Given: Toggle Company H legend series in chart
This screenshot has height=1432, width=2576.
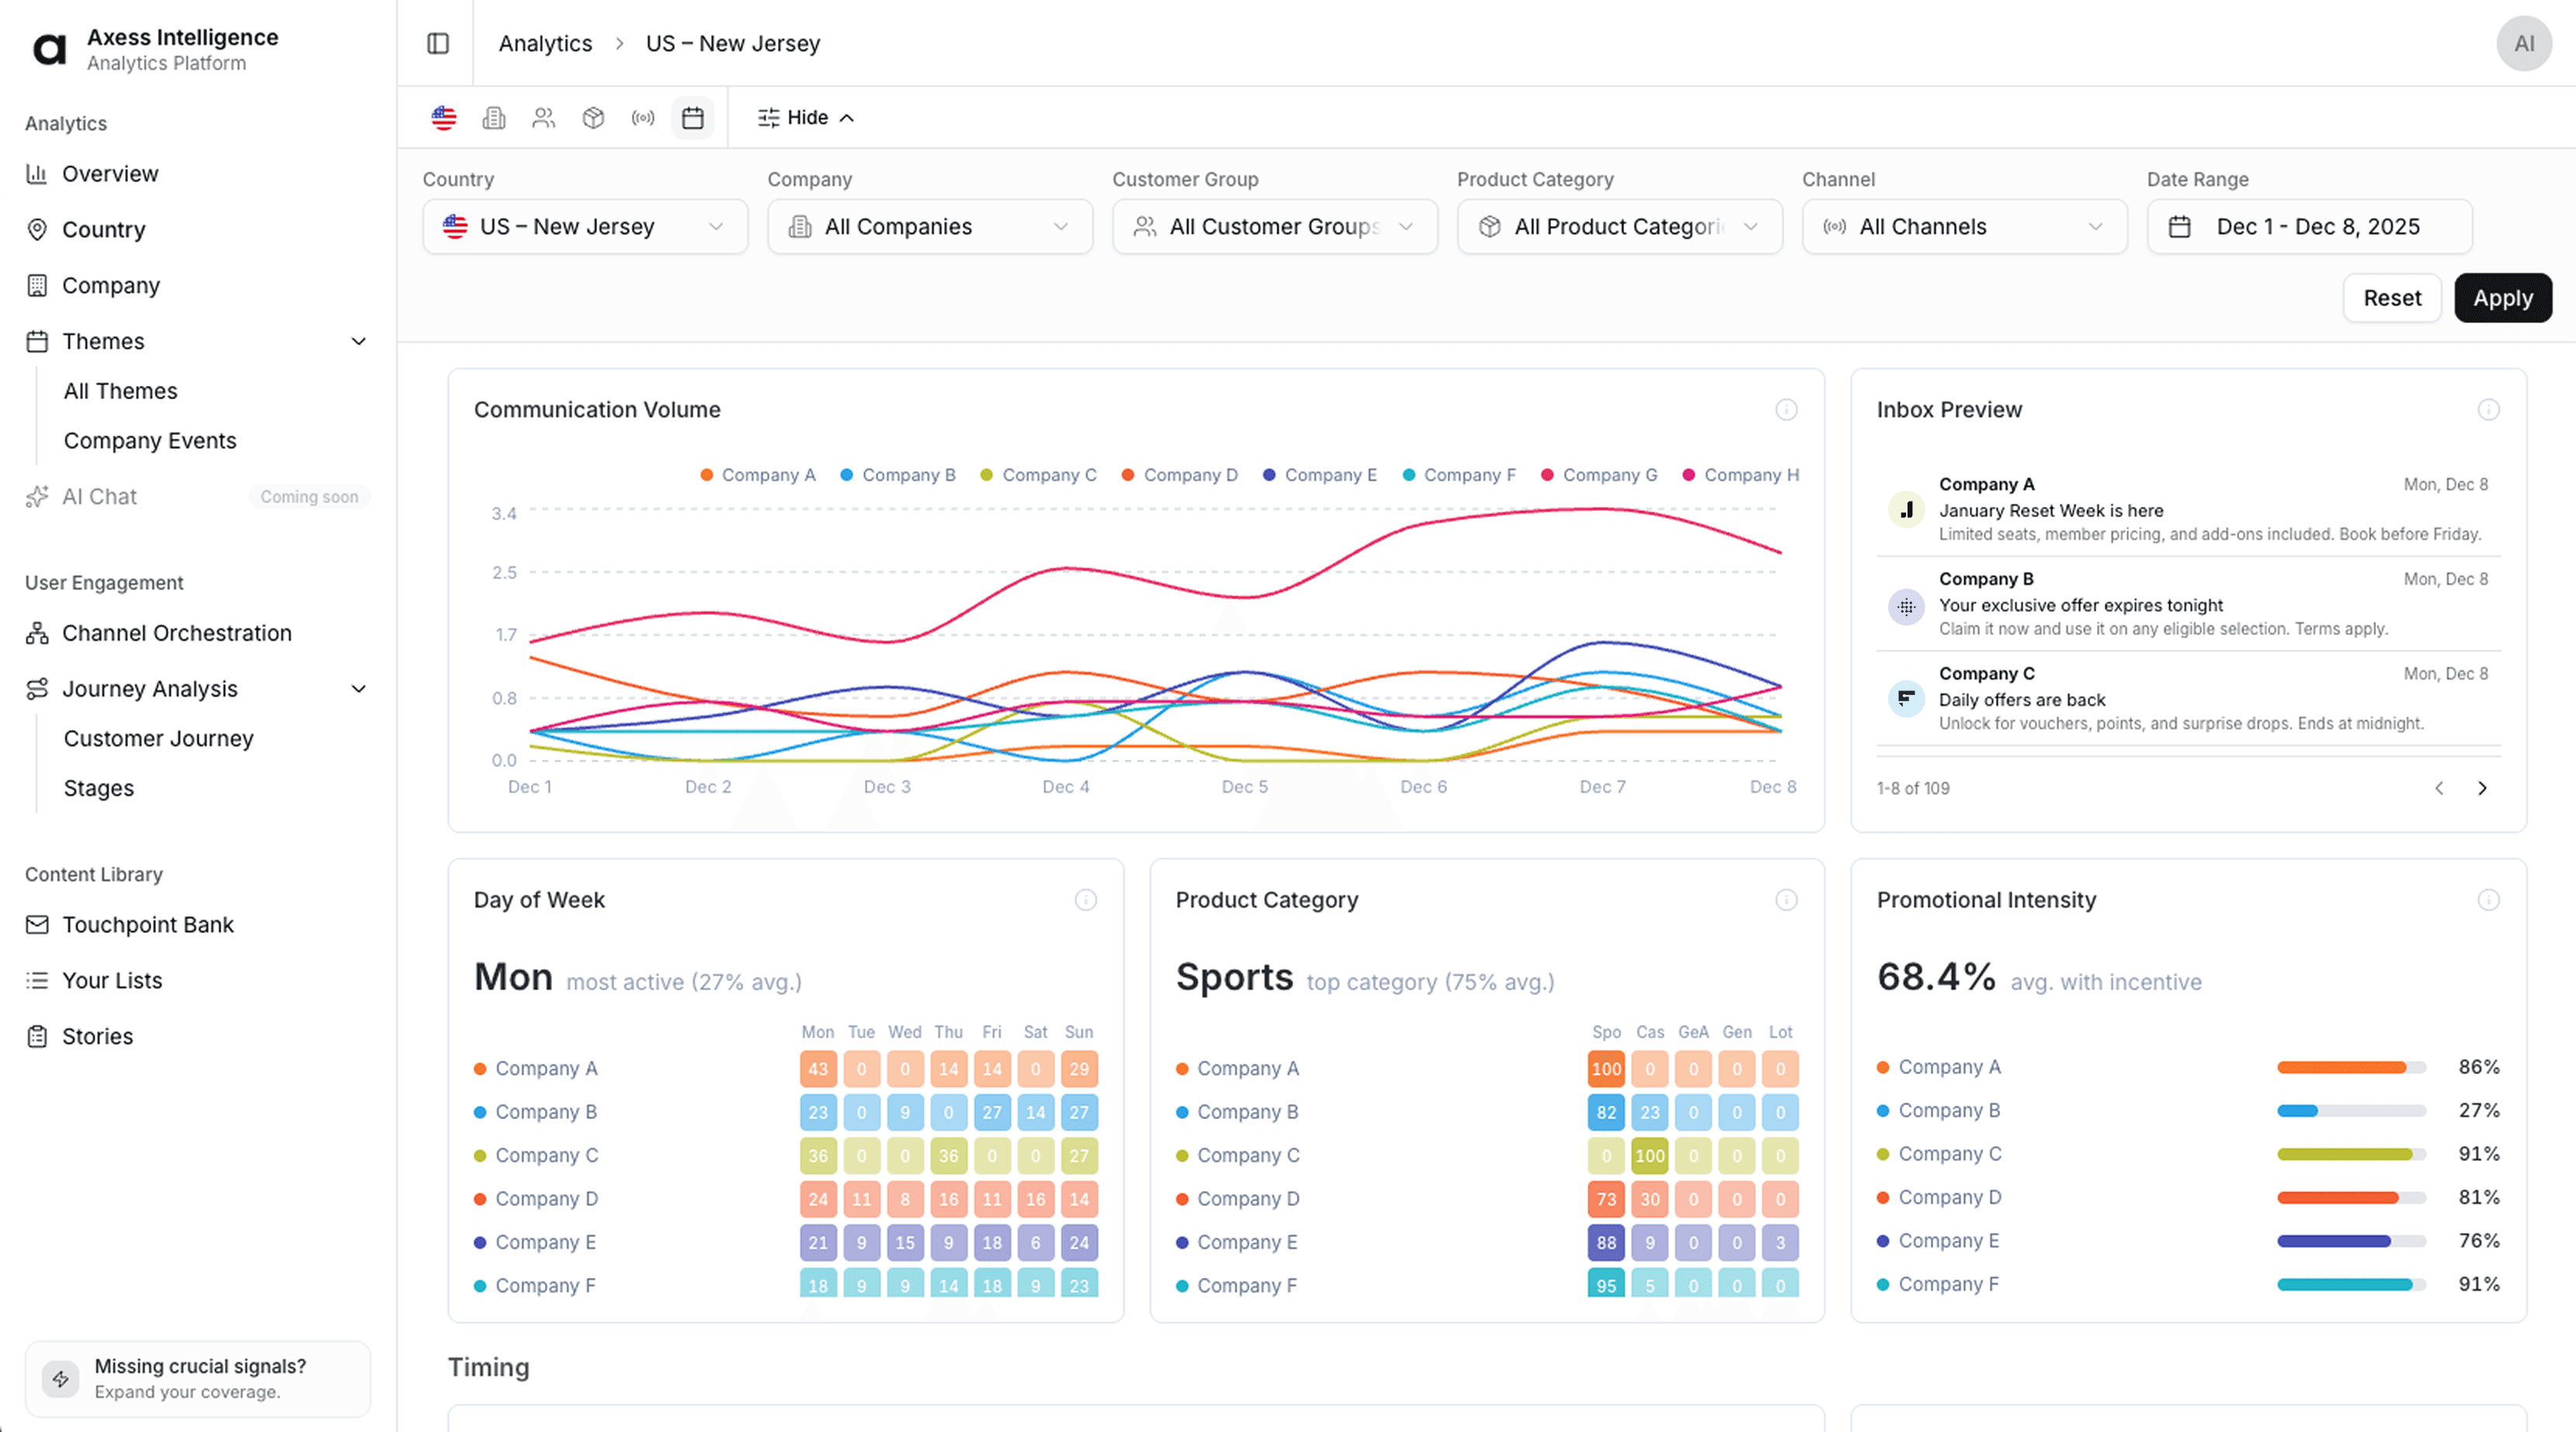Looking at the screenshot, I should (x=1741, y=475).
